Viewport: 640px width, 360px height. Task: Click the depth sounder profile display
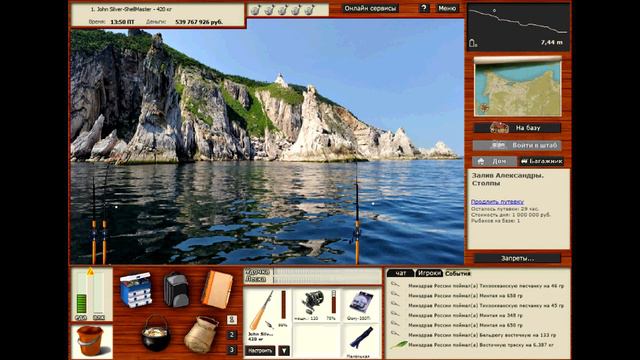tap(518, 27)
